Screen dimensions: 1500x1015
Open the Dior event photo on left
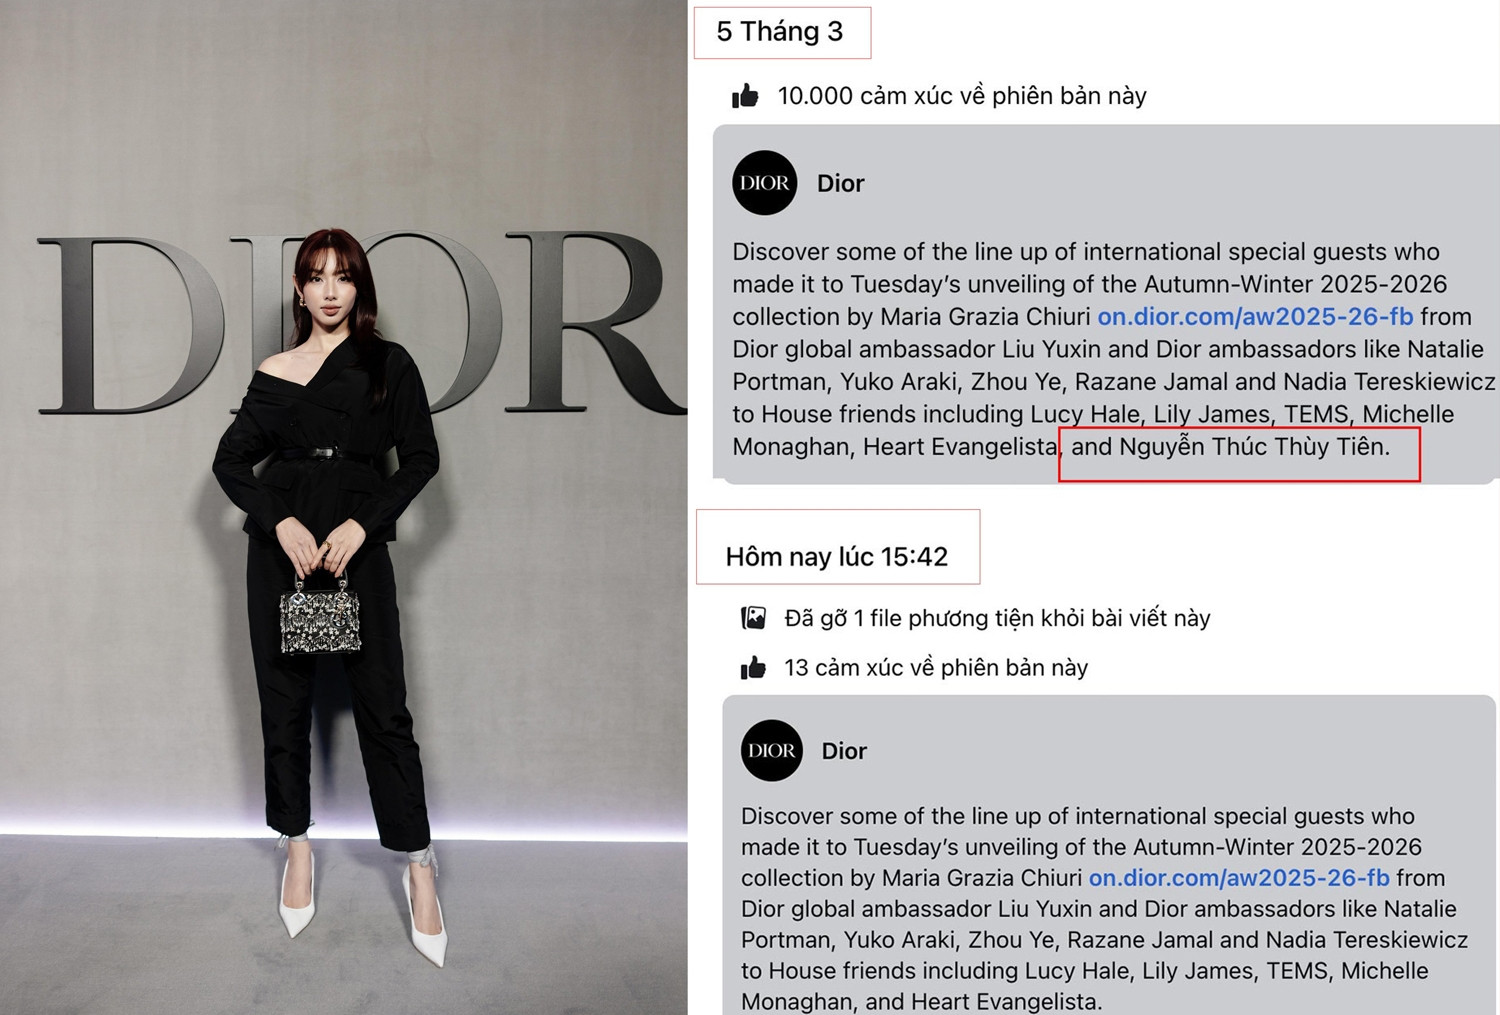344,507
